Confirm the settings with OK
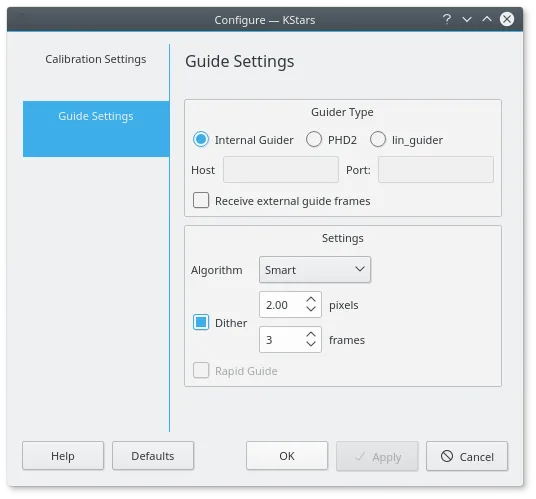The width and height of the screenshot is (536, 499). (x=287, y=456)
